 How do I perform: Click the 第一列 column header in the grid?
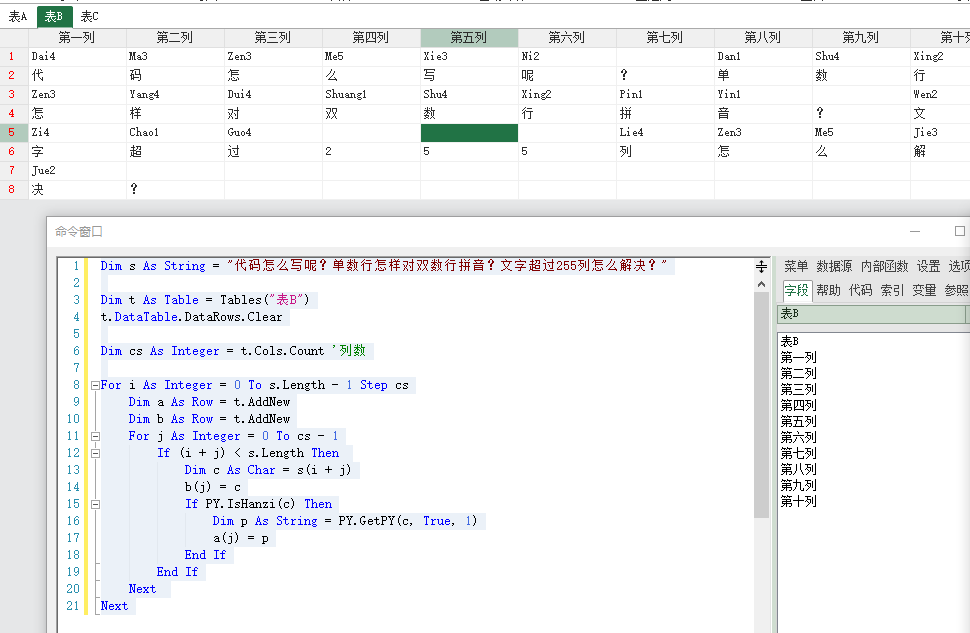point(77,38)
